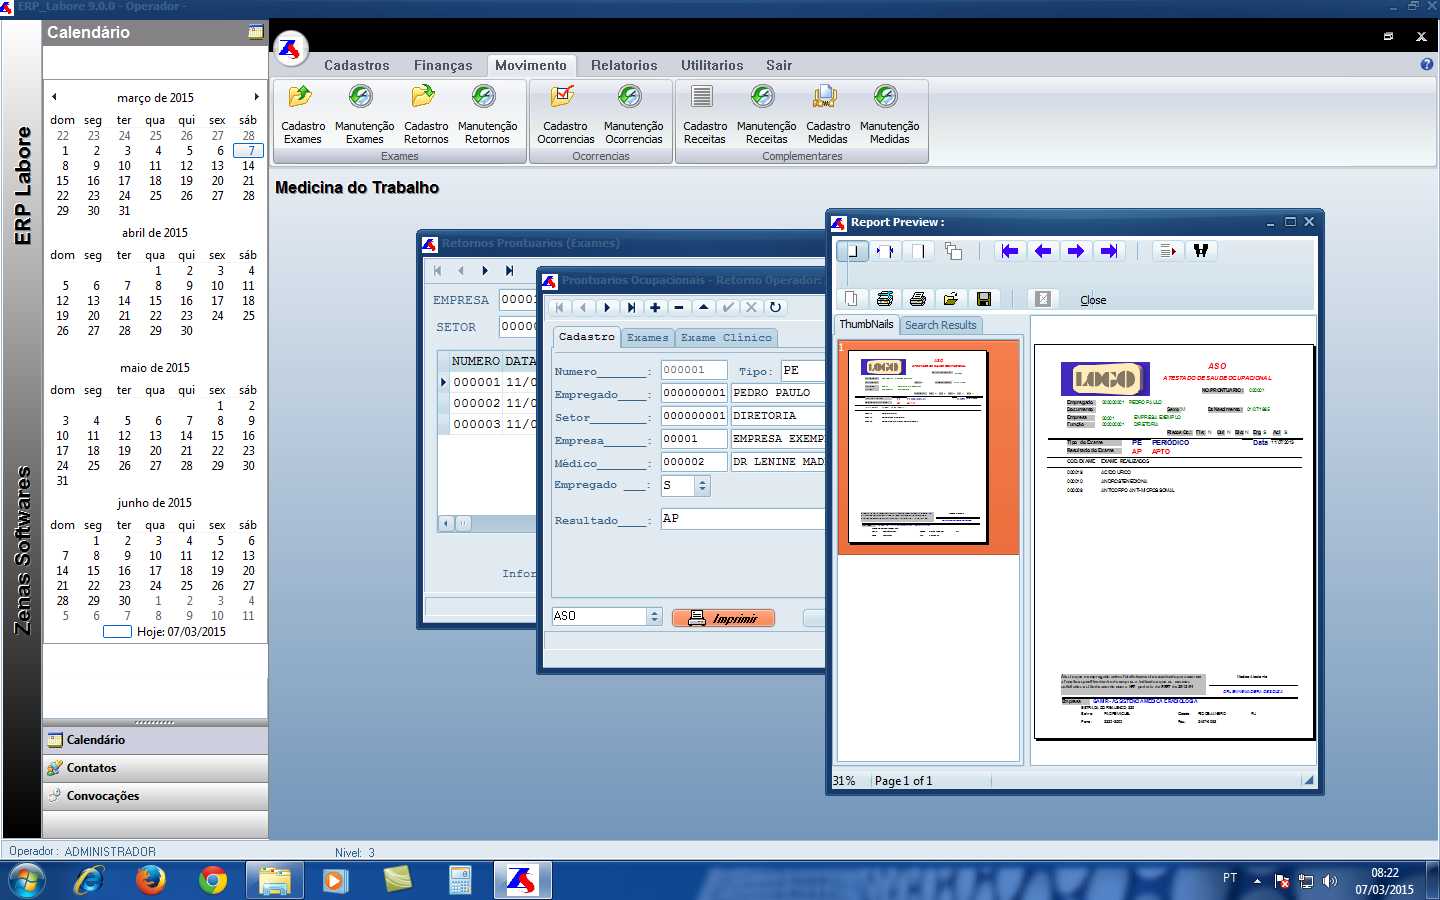Open the Utilitarios menu
The width and height of the screenshot is (1440, 900).
tap(712, 65)
